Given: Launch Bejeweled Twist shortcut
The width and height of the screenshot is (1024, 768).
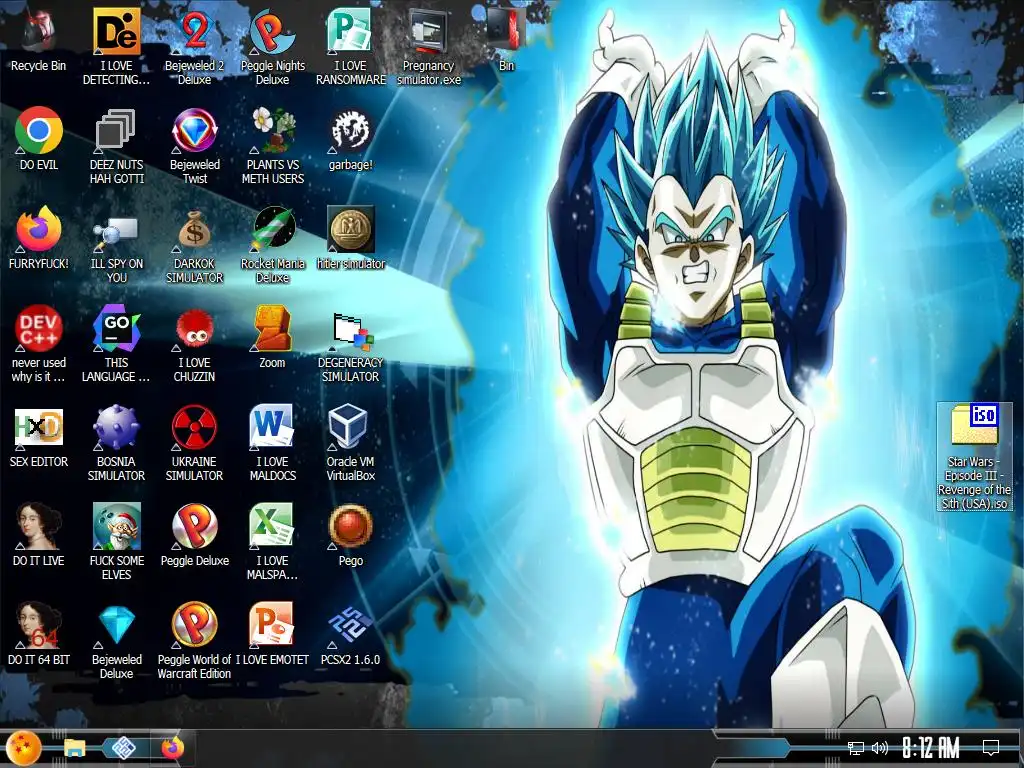Looking at the screenshot, I should 194,145.
